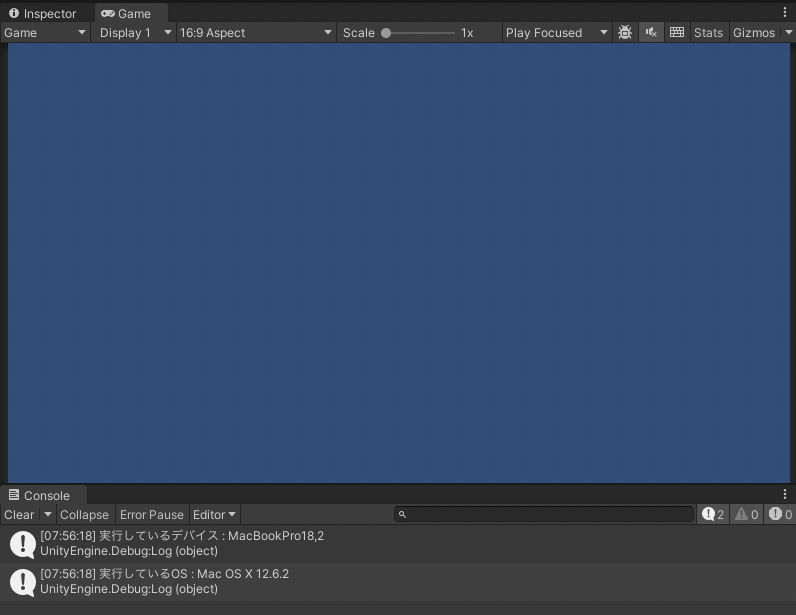796x615 pixels.
Task: Toggle the frame debugger bug icon
Action: [x=625, y=33]
